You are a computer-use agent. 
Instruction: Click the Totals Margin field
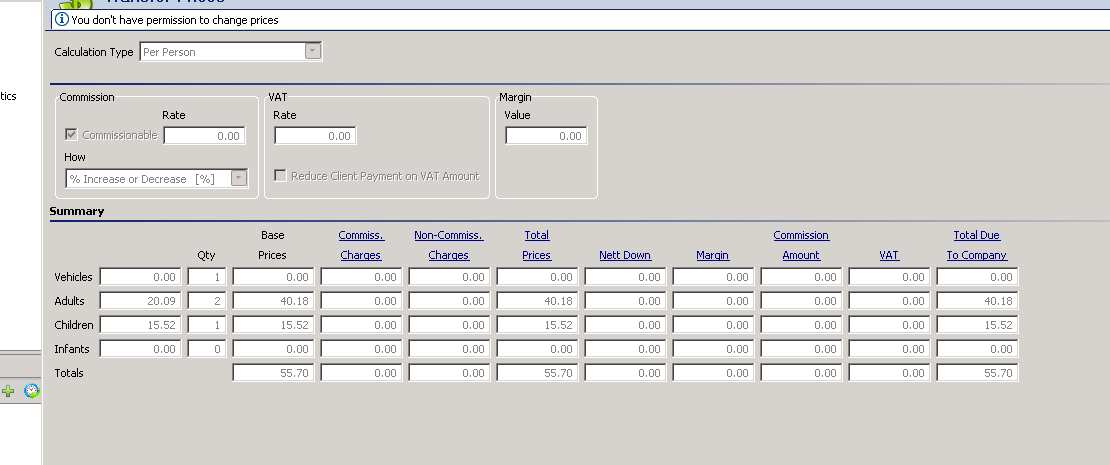click(x=713, y=373)
